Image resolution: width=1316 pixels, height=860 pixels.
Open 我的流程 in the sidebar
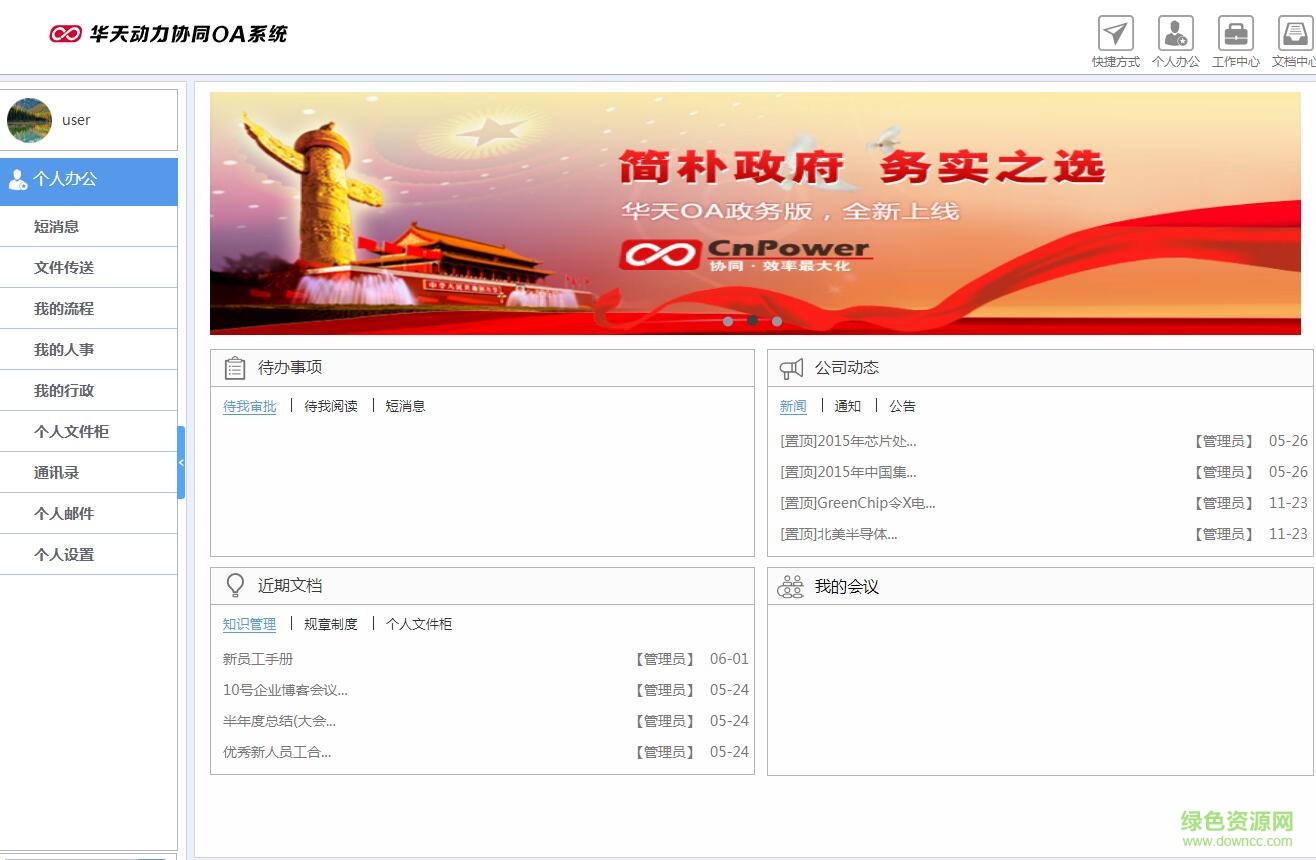[64, 309]
